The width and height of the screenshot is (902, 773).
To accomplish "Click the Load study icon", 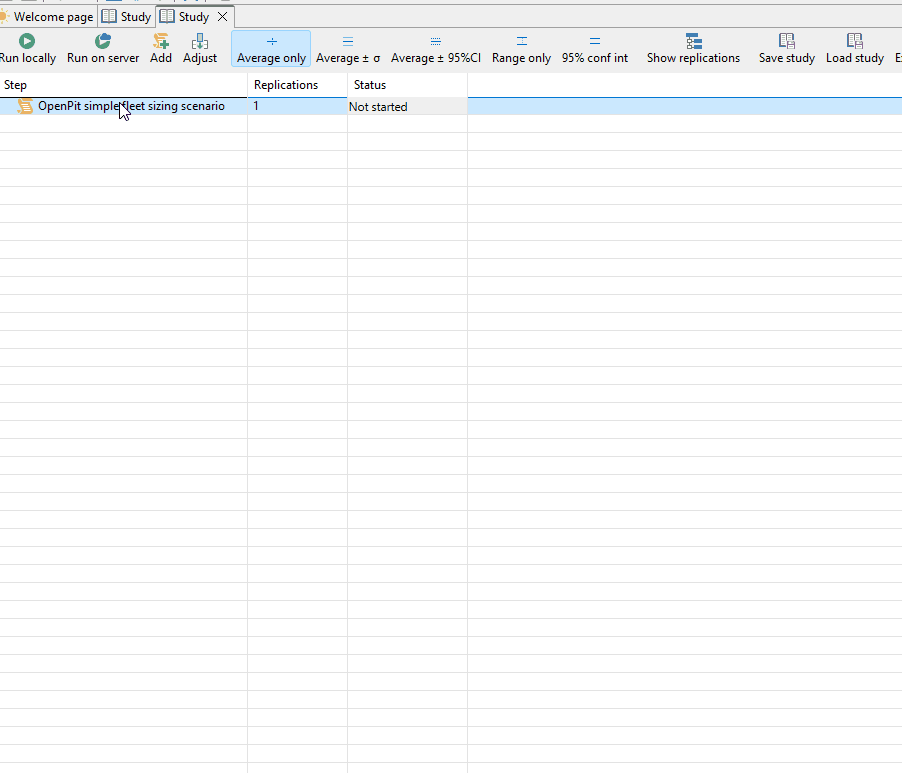I will point(855,41).
